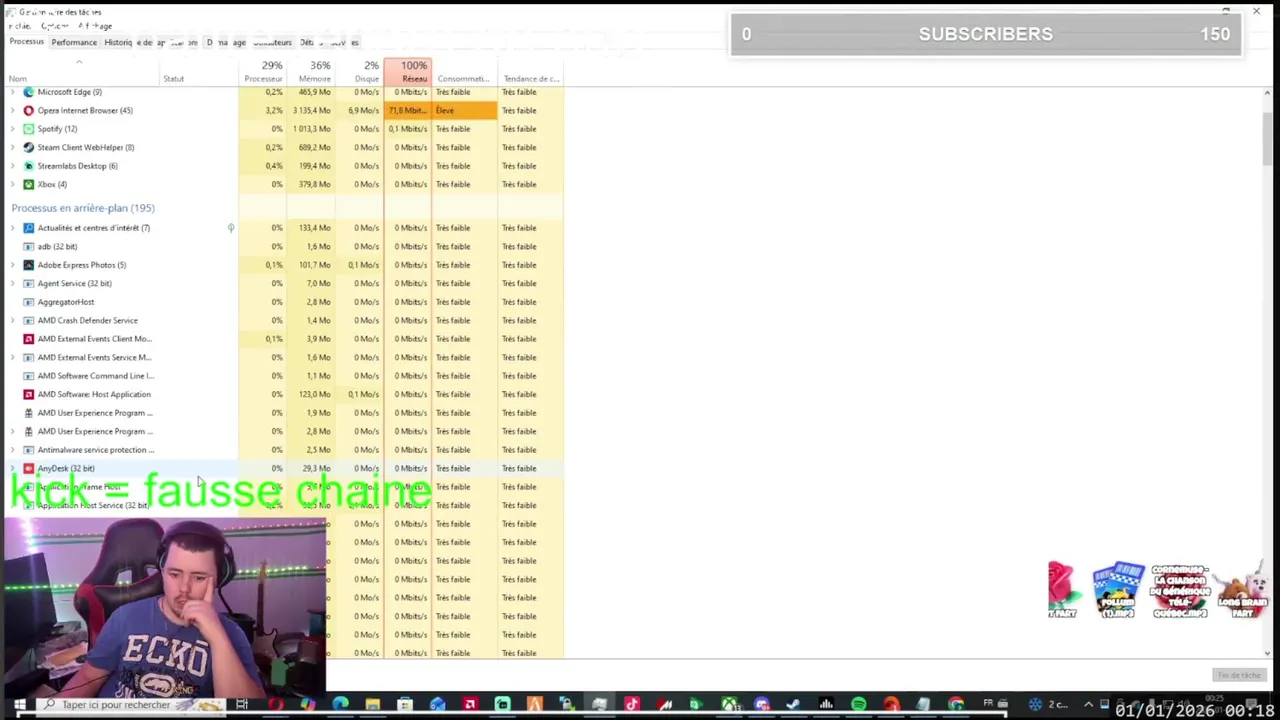The image size is (1280, 720).
Task: Expand the Steam Client WebHelper group
Action: point(12,147)
